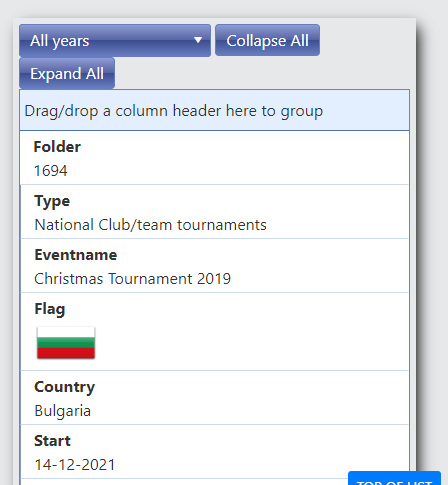Click the group-by column header drop area
The width and height of the screenshot is (448, 485).
click(x=214, y=110)
